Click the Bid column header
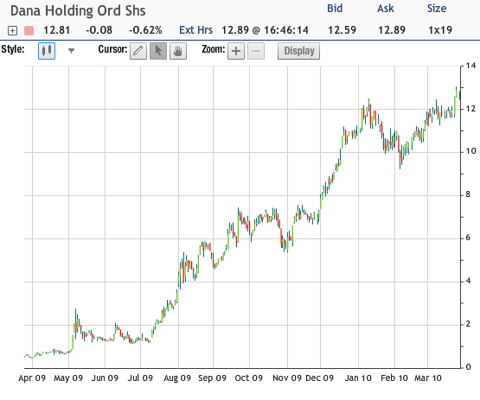 [335, 8]
